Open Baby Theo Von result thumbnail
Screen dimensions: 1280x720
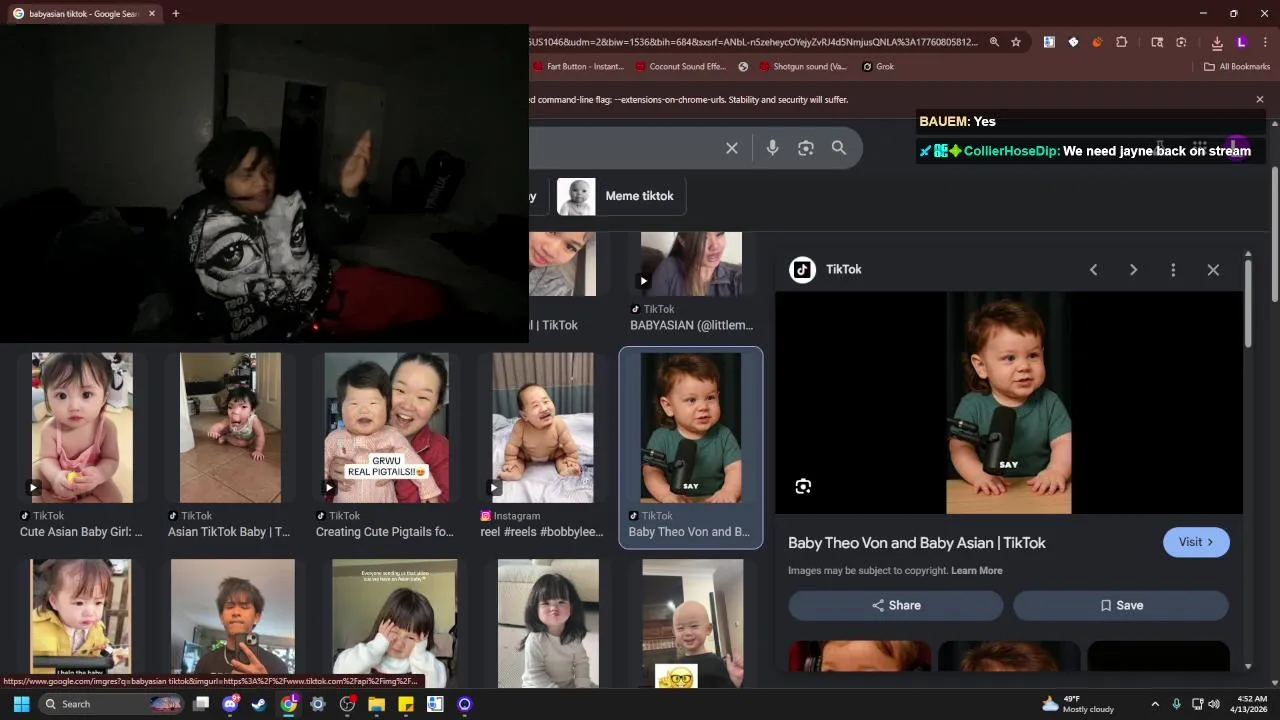pos(691,428)
